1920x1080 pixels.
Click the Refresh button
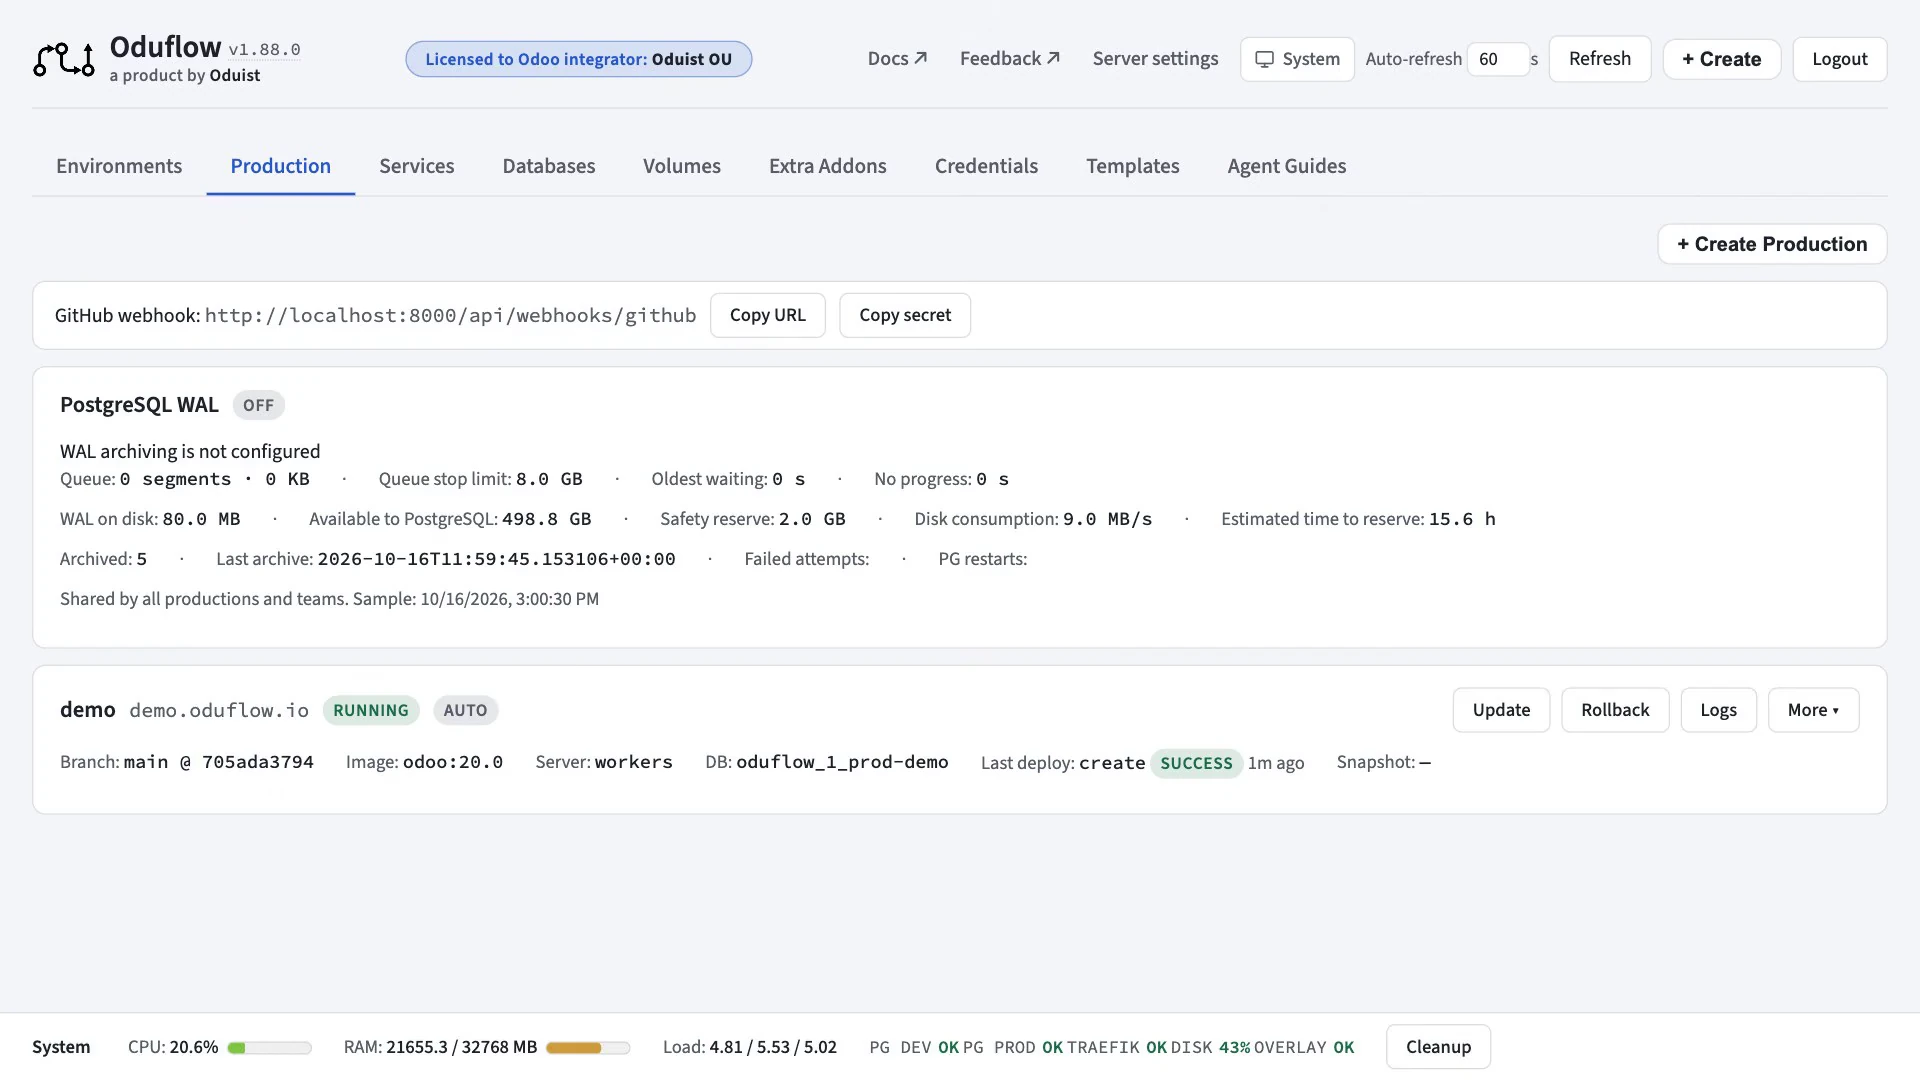1599,59
